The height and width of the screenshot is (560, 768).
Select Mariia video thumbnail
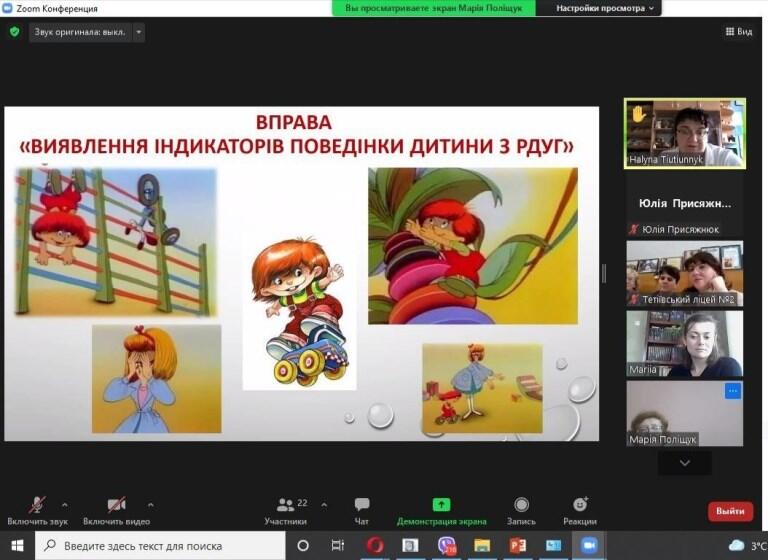[685, 343]
